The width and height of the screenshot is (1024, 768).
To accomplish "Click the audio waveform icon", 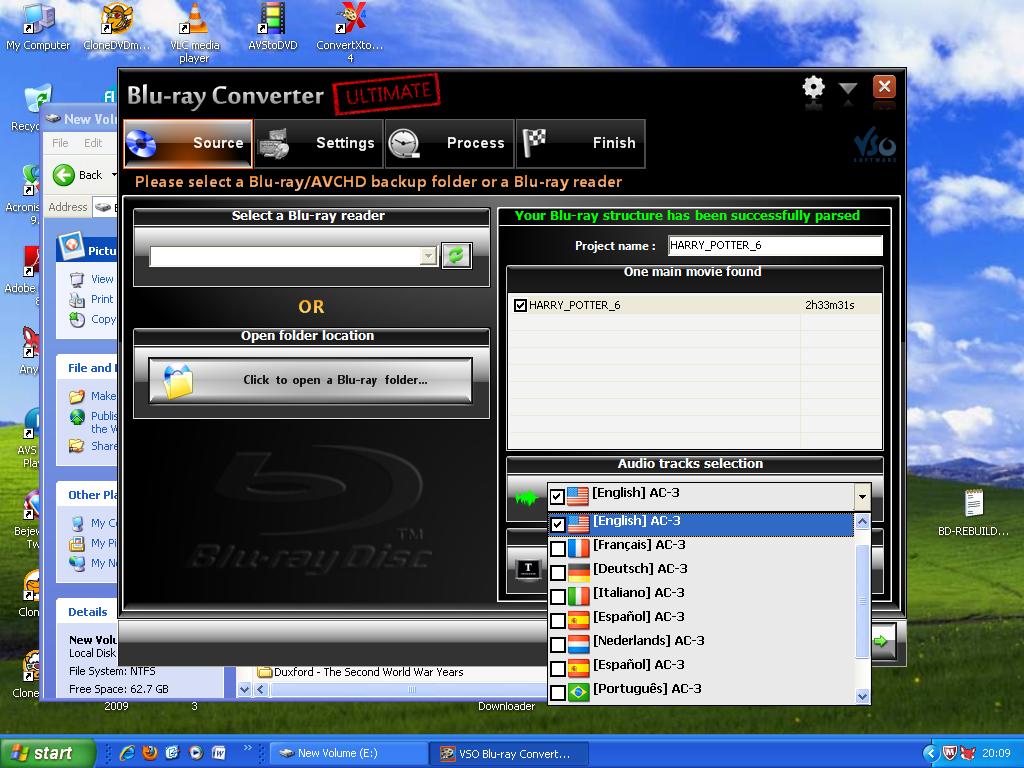I will coord(526,499).
